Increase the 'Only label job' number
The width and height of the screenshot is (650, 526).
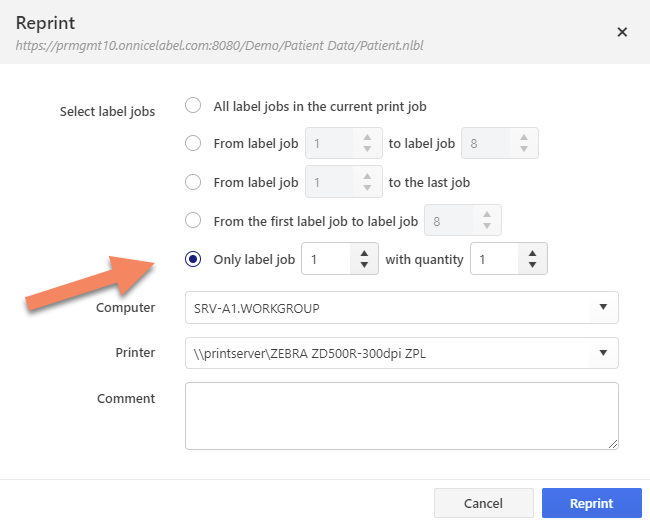pyautogui.click(x=363, y=253)
